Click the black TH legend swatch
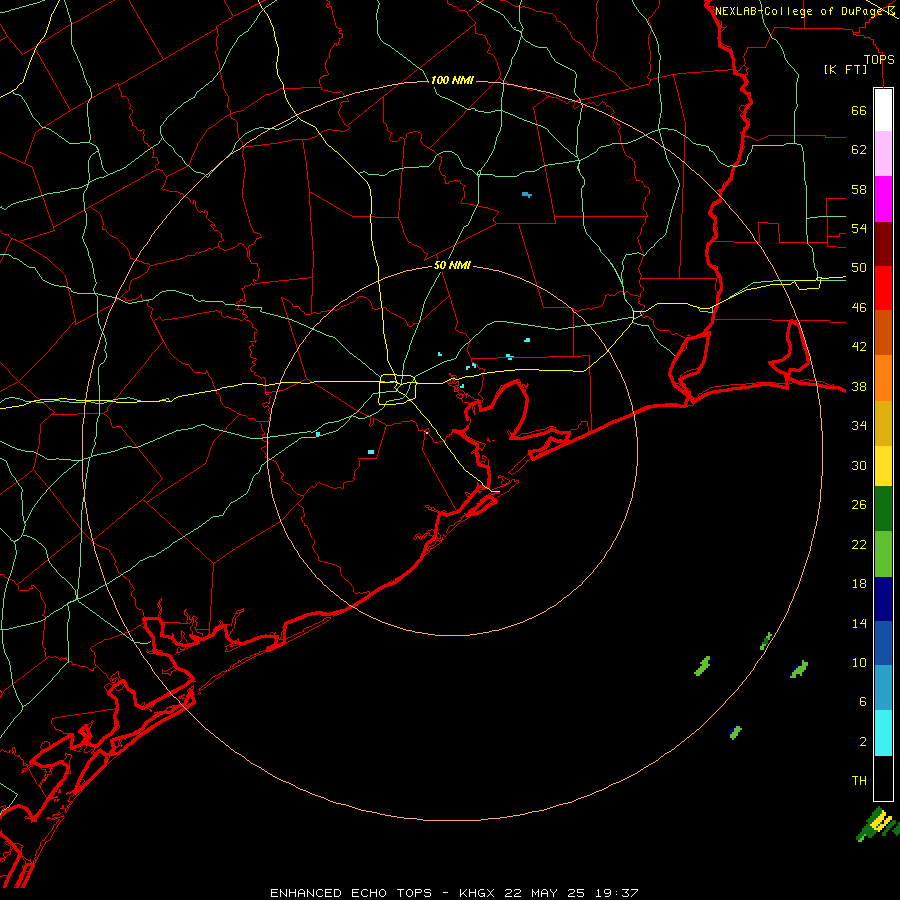The width and height of the screenshot is (900, 900). (883, 778)
